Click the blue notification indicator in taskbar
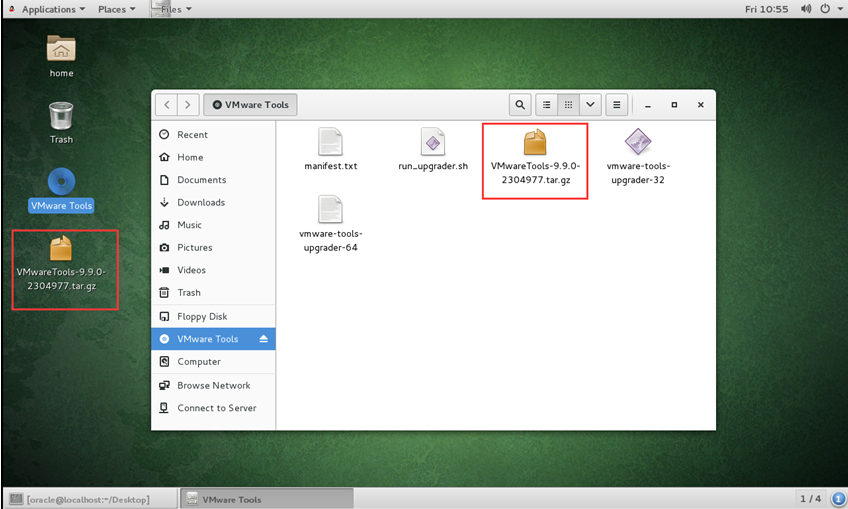 point(838,499)
